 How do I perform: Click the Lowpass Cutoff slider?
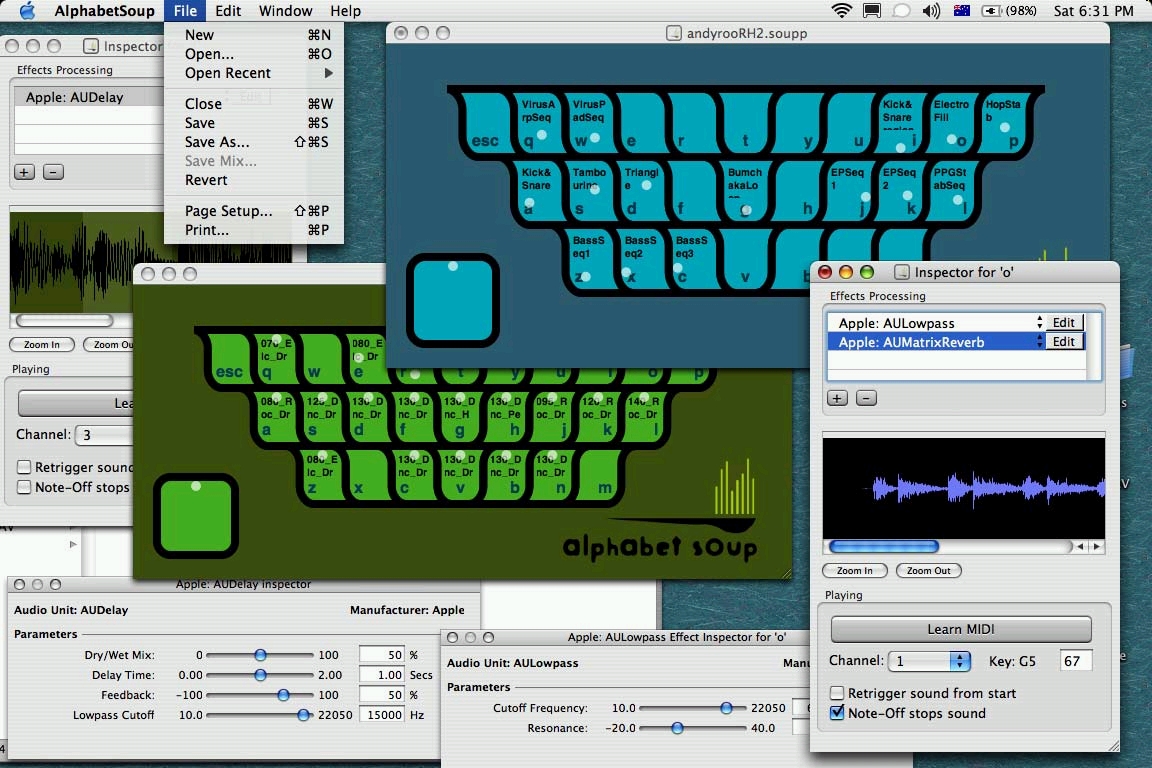click(x=260, y=714)
